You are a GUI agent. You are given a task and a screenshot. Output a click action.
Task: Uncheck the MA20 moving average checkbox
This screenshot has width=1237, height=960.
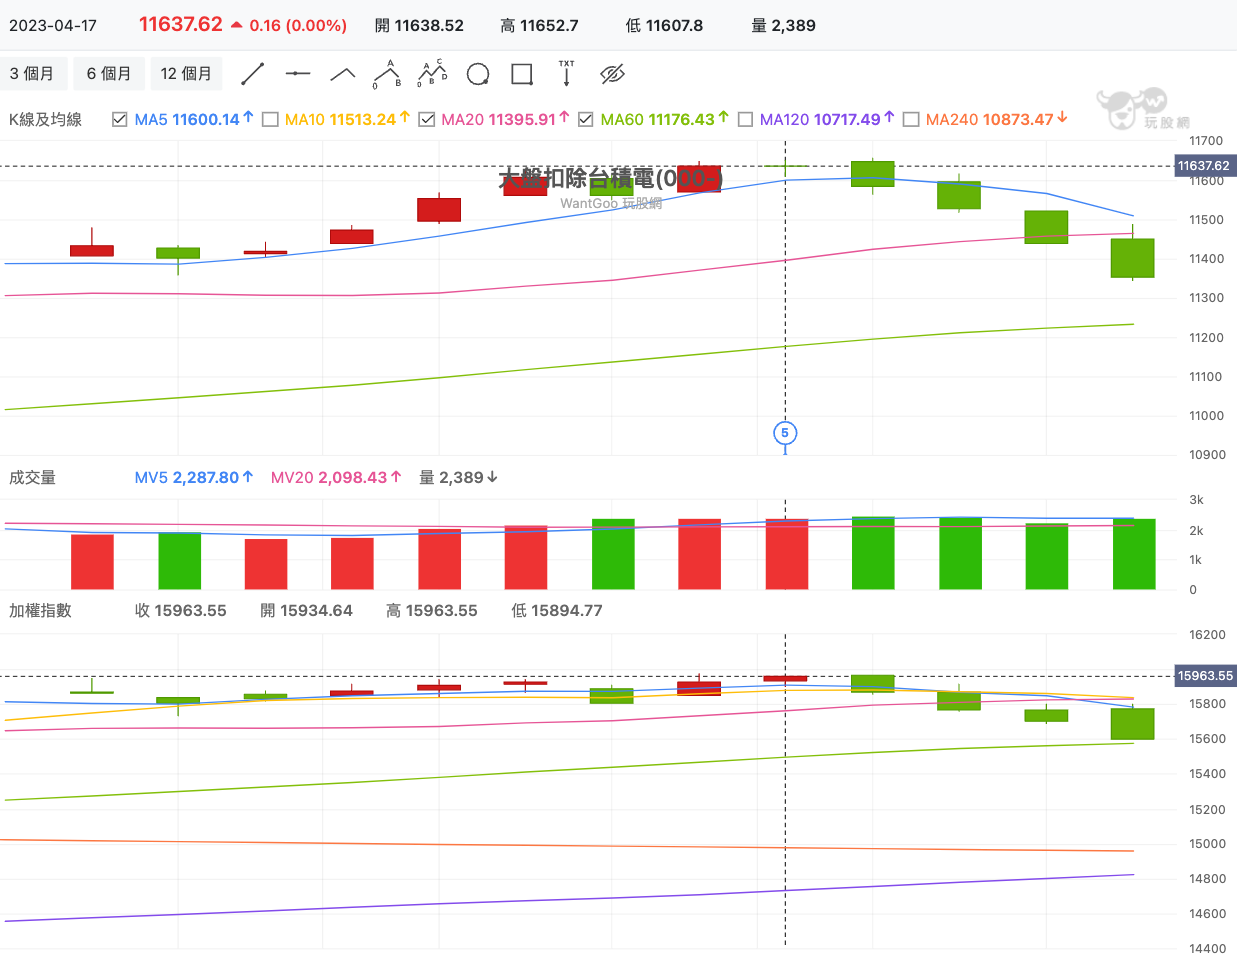[x=427, y=120]
